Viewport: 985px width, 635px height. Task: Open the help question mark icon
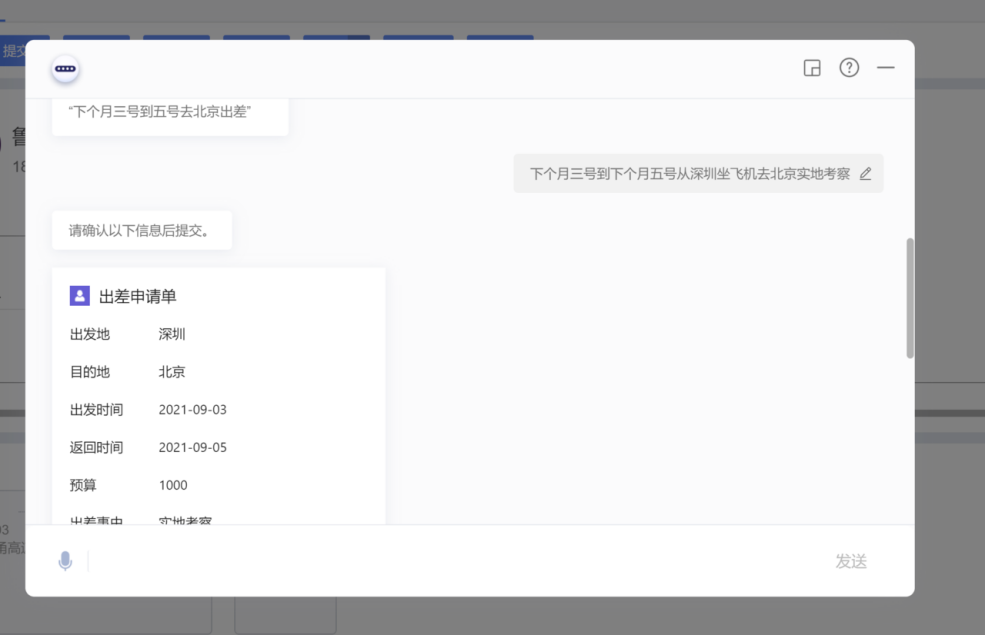849,68
